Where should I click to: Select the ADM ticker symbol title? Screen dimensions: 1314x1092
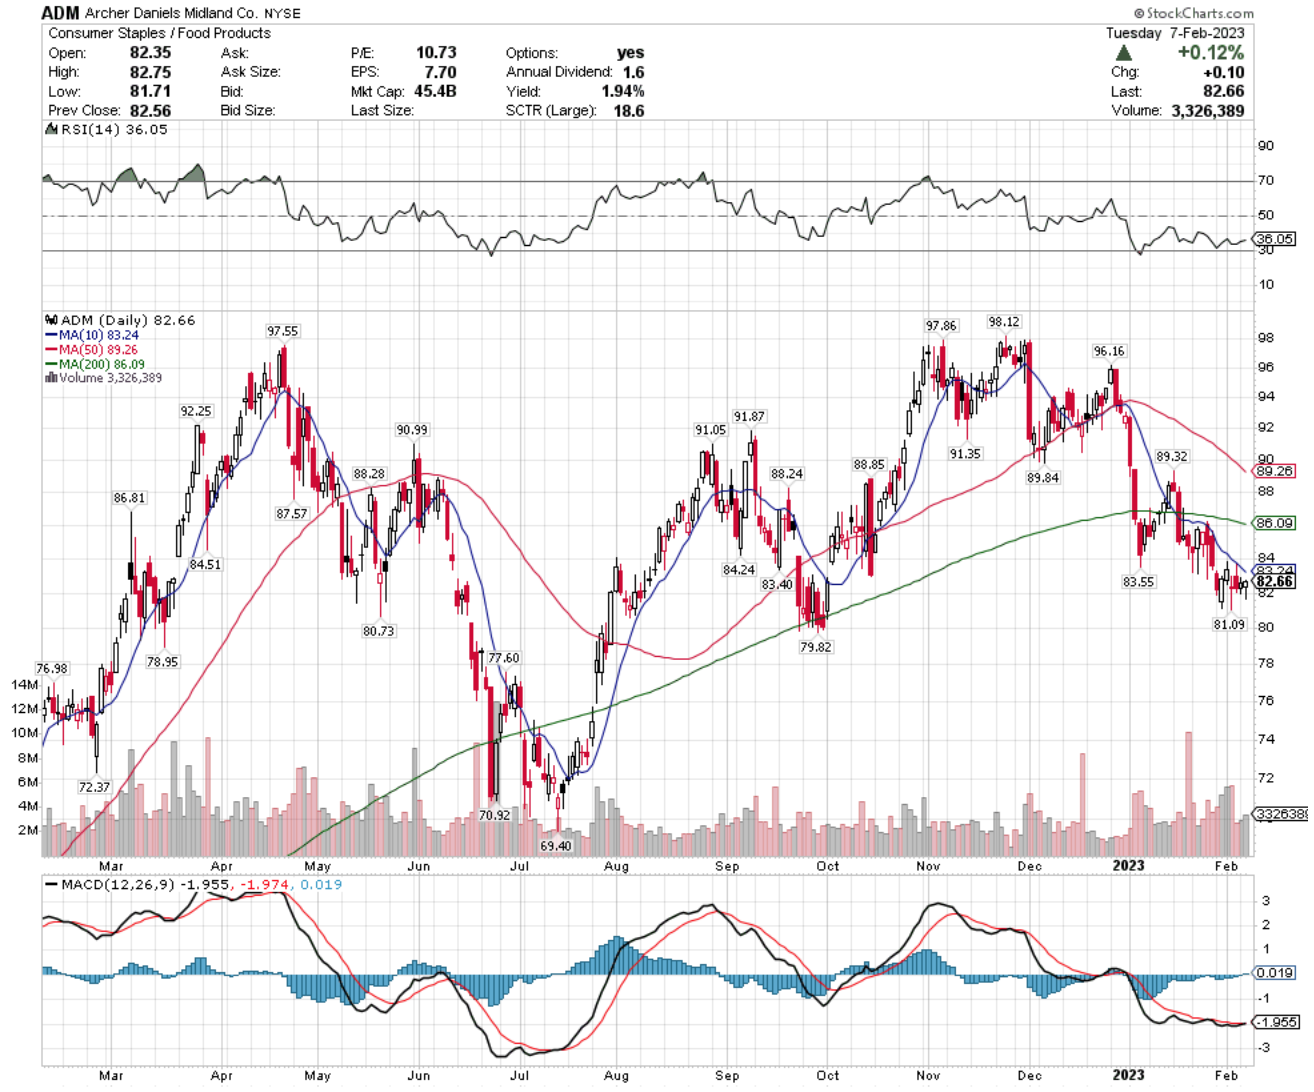click(x=60, y=13)
